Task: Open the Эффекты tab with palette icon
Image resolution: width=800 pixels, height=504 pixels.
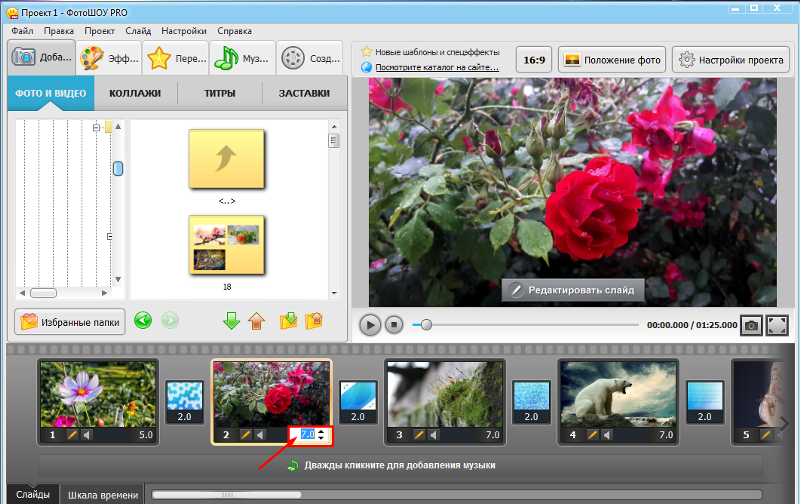Action: [x=109, y=58]
